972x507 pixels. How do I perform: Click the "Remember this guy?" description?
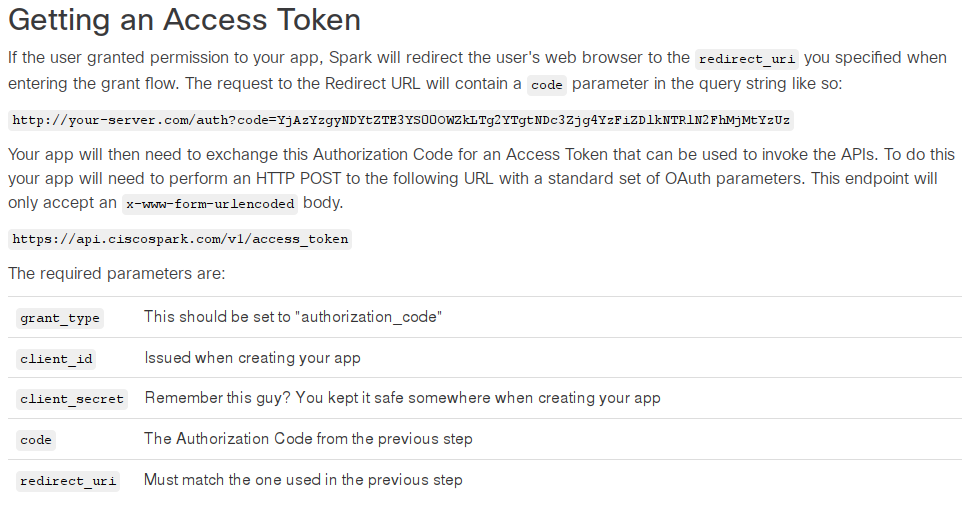tap(402, 398)
